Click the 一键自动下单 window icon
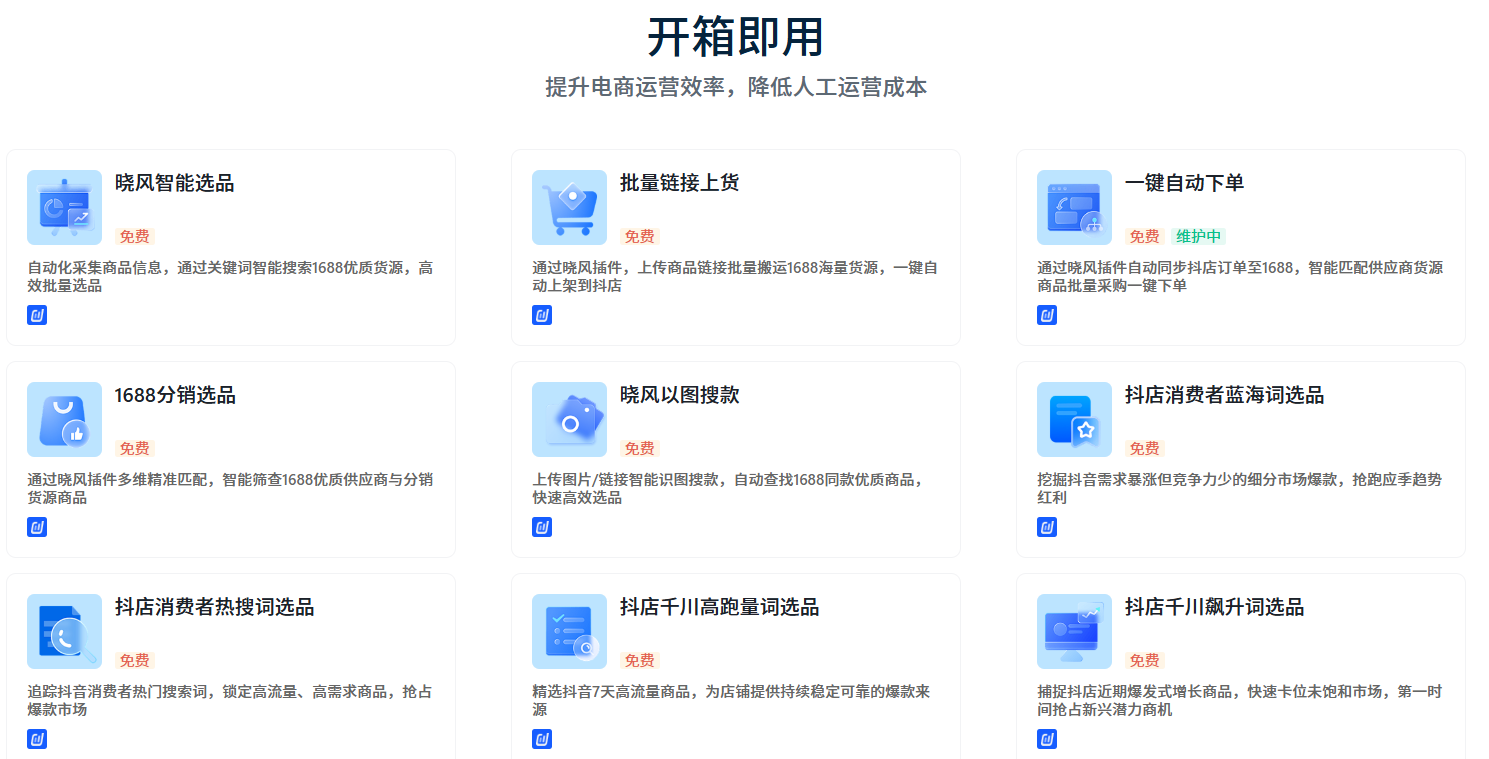The width and height of the screenshot is (1489, 759). pyautogui.click(x=1074, y=207)
